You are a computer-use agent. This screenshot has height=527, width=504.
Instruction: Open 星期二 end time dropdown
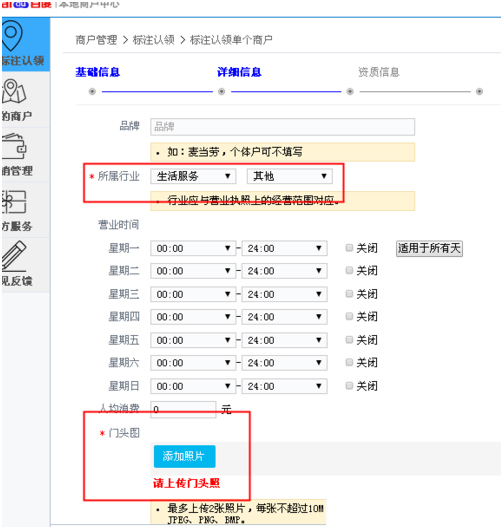click(284, 271)
